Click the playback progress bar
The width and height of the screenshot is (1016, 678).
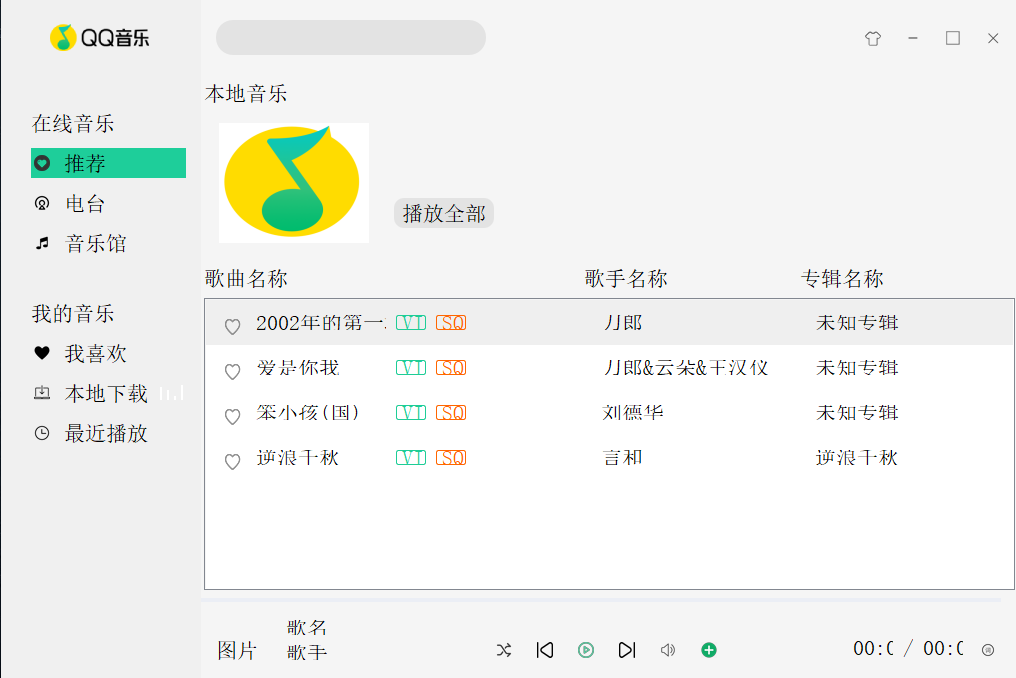(601, 600)
